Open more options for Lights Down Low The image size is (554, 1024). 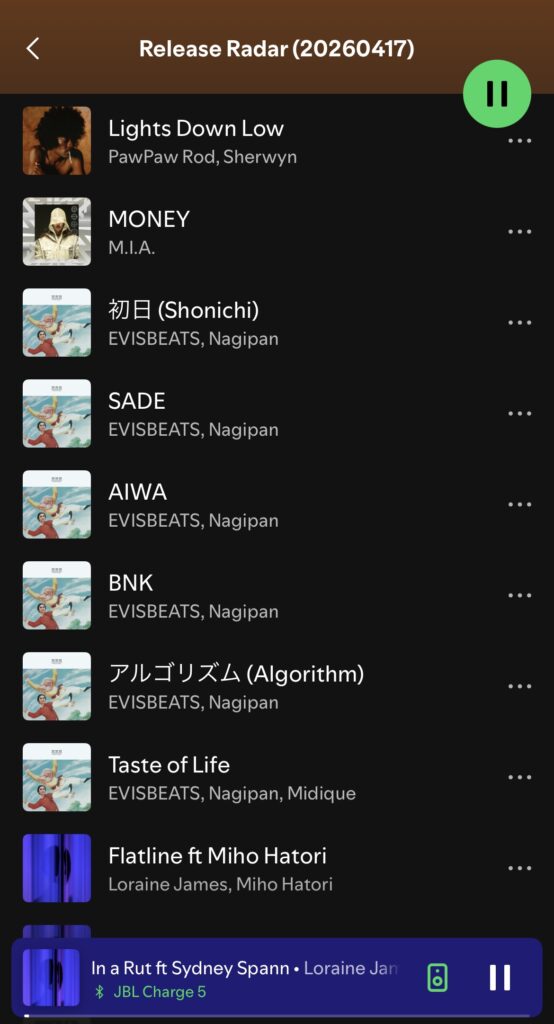519,140
